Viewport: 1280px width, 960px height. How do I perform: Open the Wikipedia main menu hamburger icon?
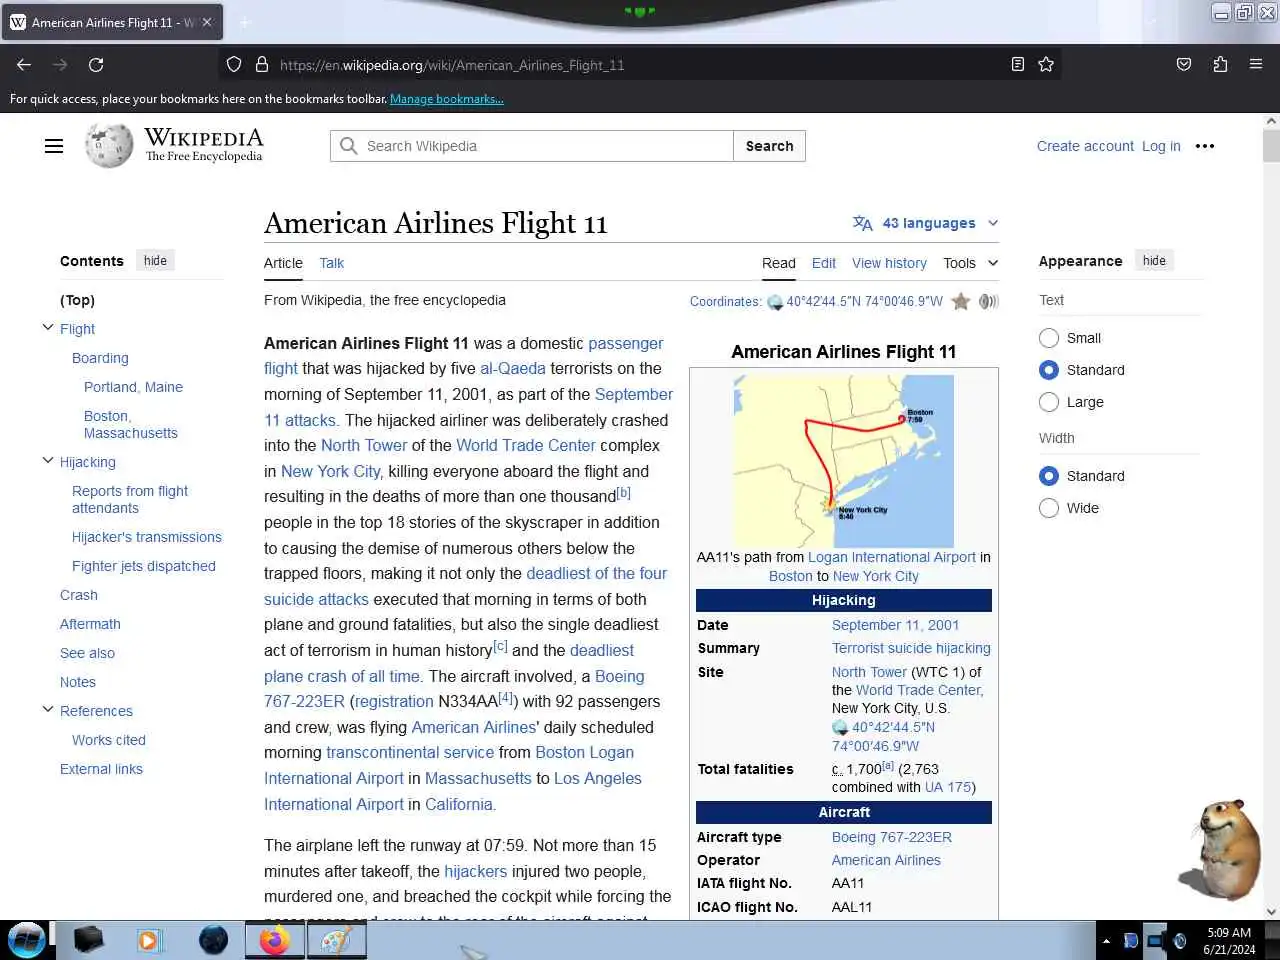tap(54, 146)
